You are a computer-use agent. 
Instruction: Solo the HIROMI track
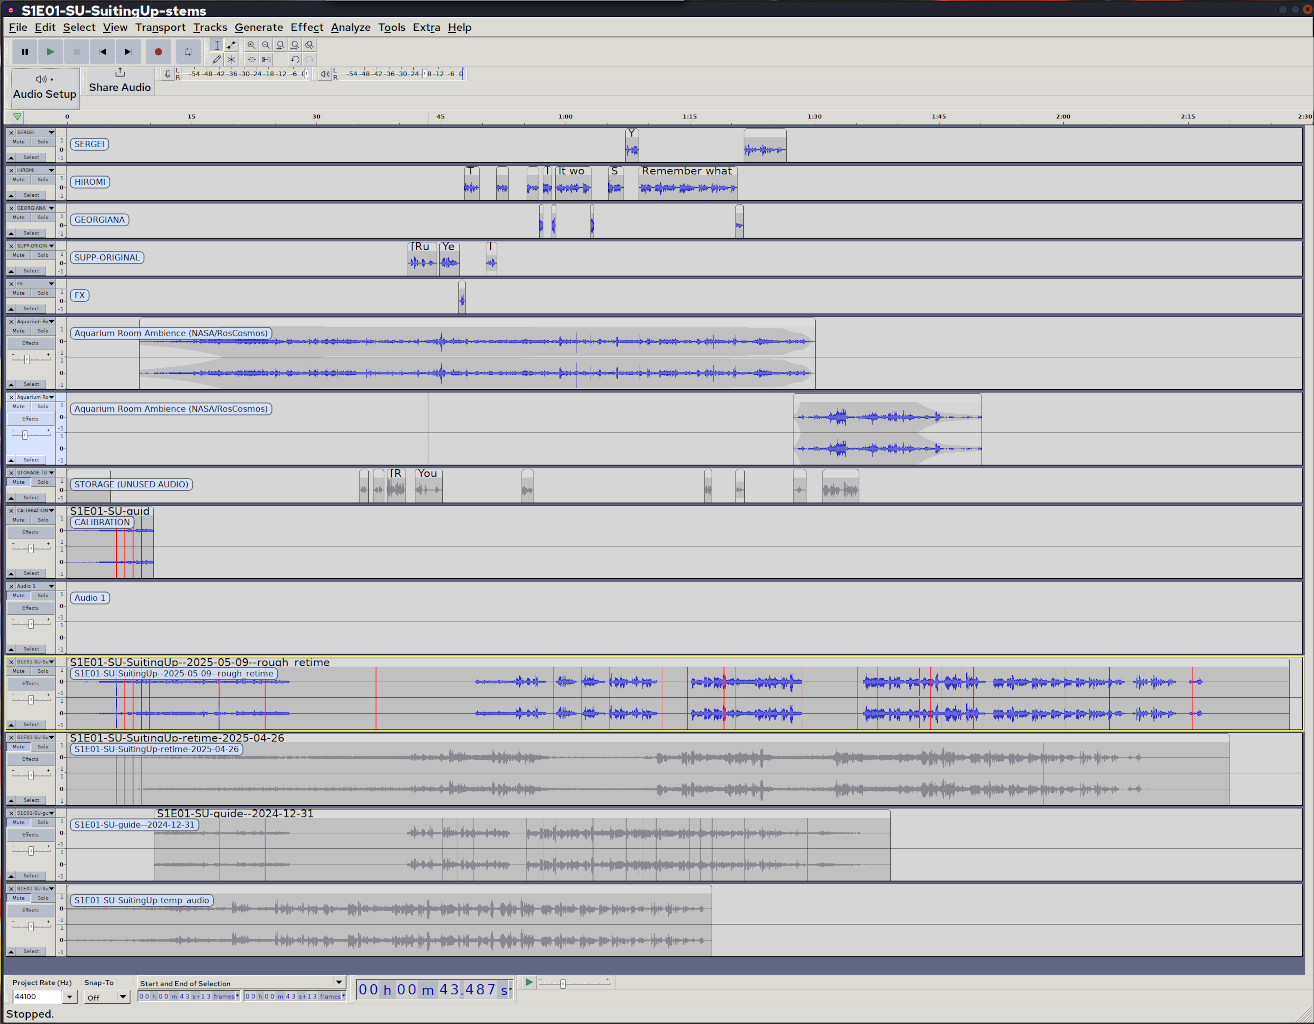pos(43,180)
